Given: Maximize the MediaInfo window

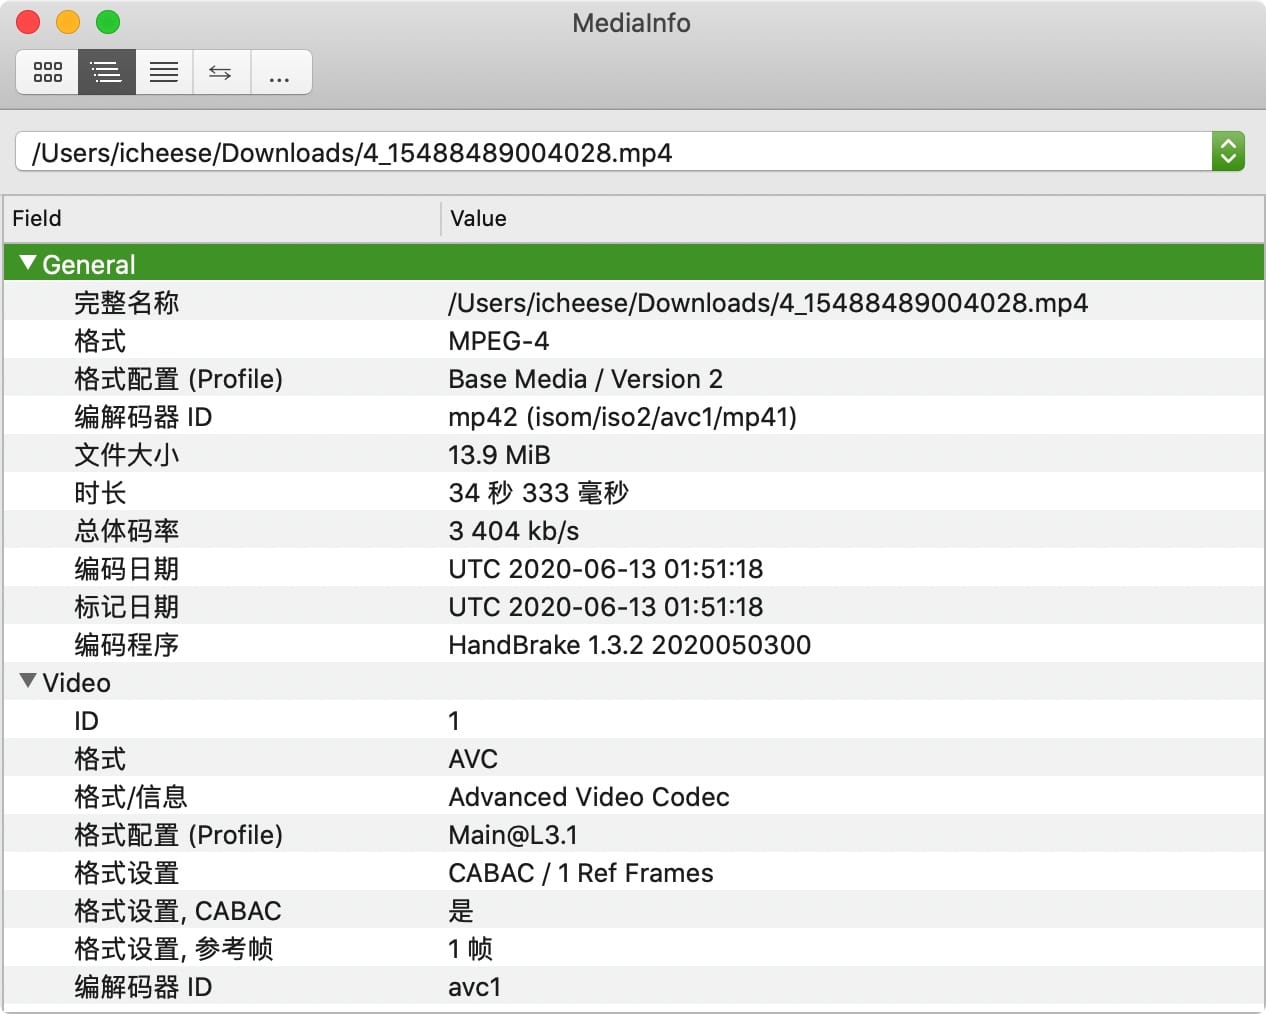Looking at the screenshot, I should coord(108,22).
